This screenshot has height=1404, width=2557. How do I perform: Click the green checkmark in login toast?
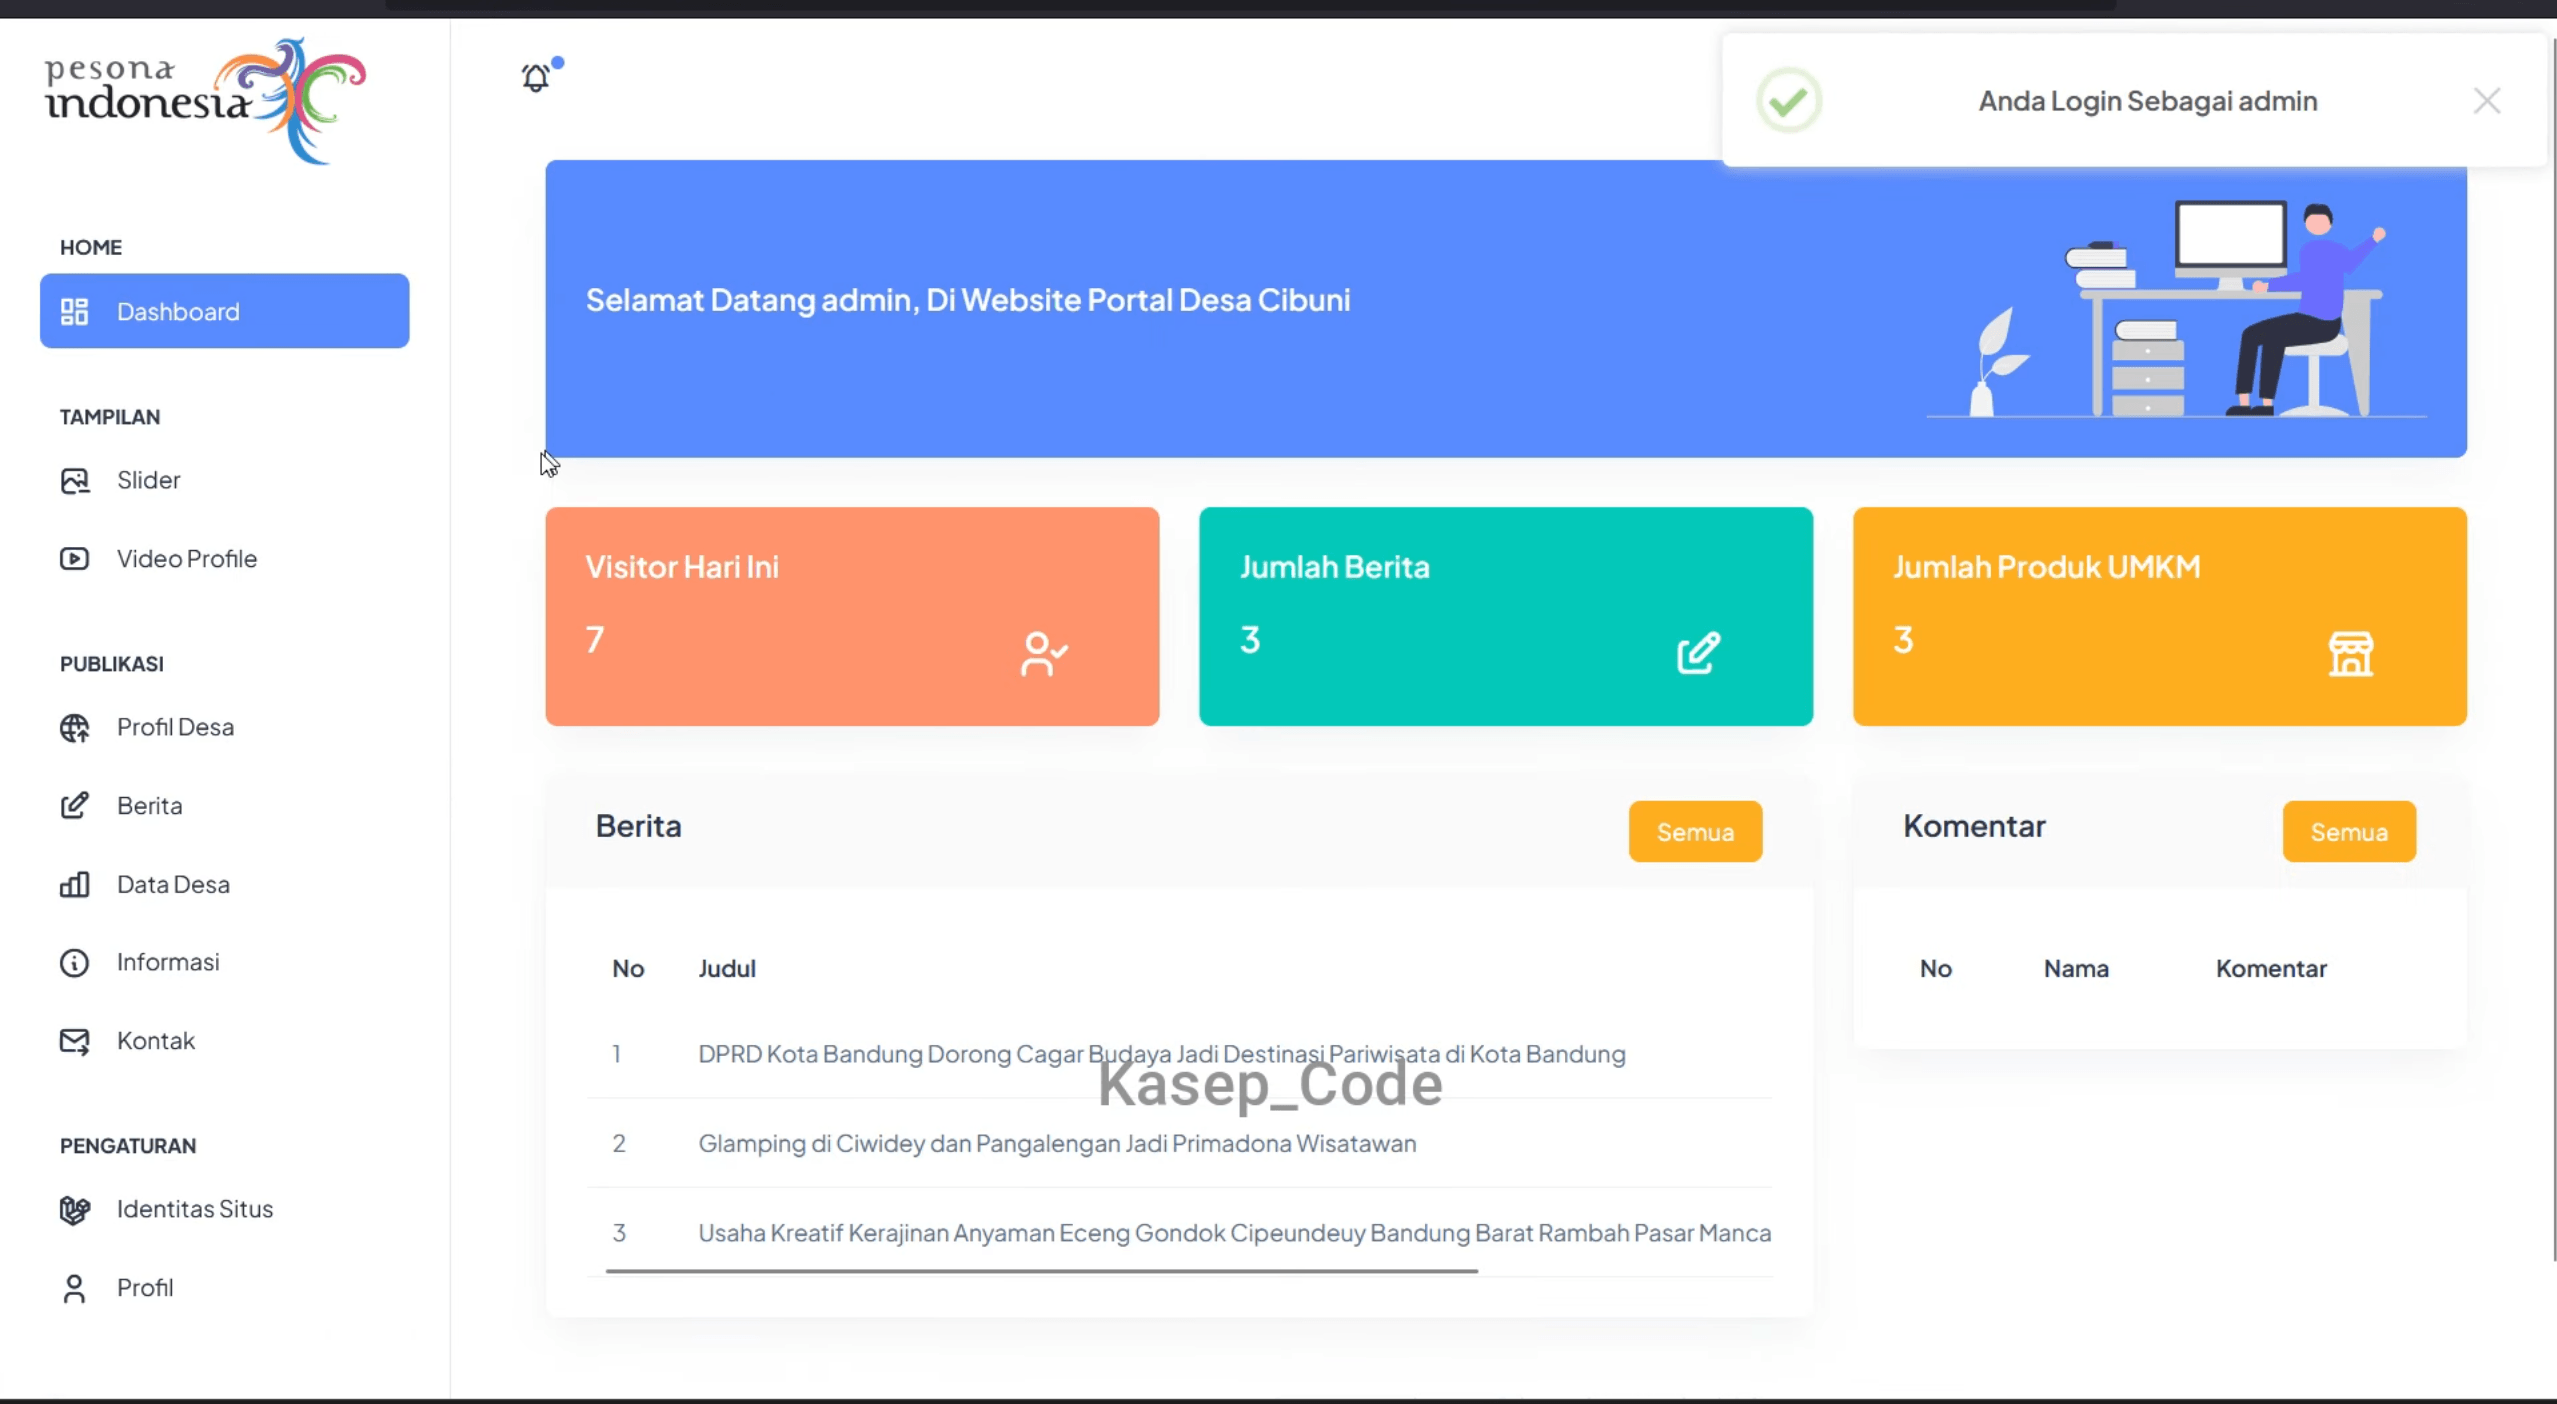click(x=1789, y=101)
